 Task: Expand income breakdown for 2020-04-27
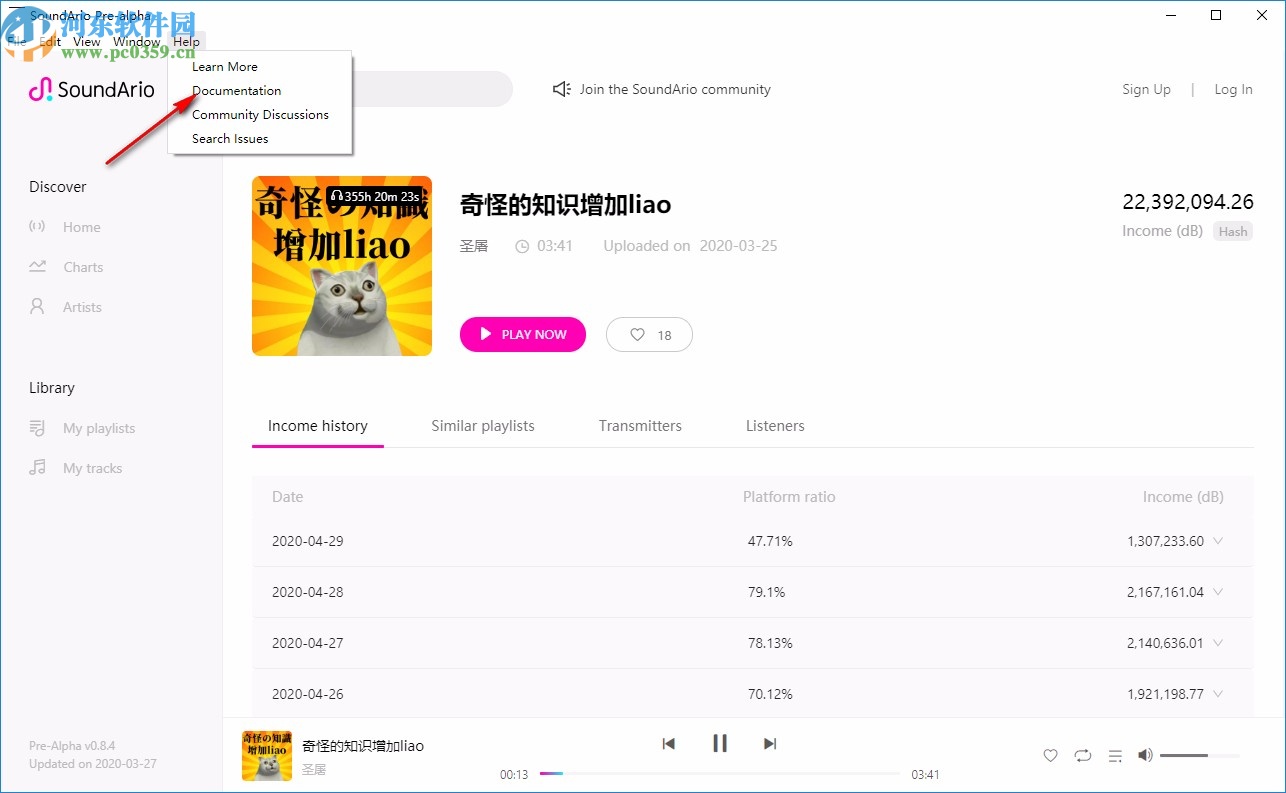pyautogui.click(x=1219, y=643)
